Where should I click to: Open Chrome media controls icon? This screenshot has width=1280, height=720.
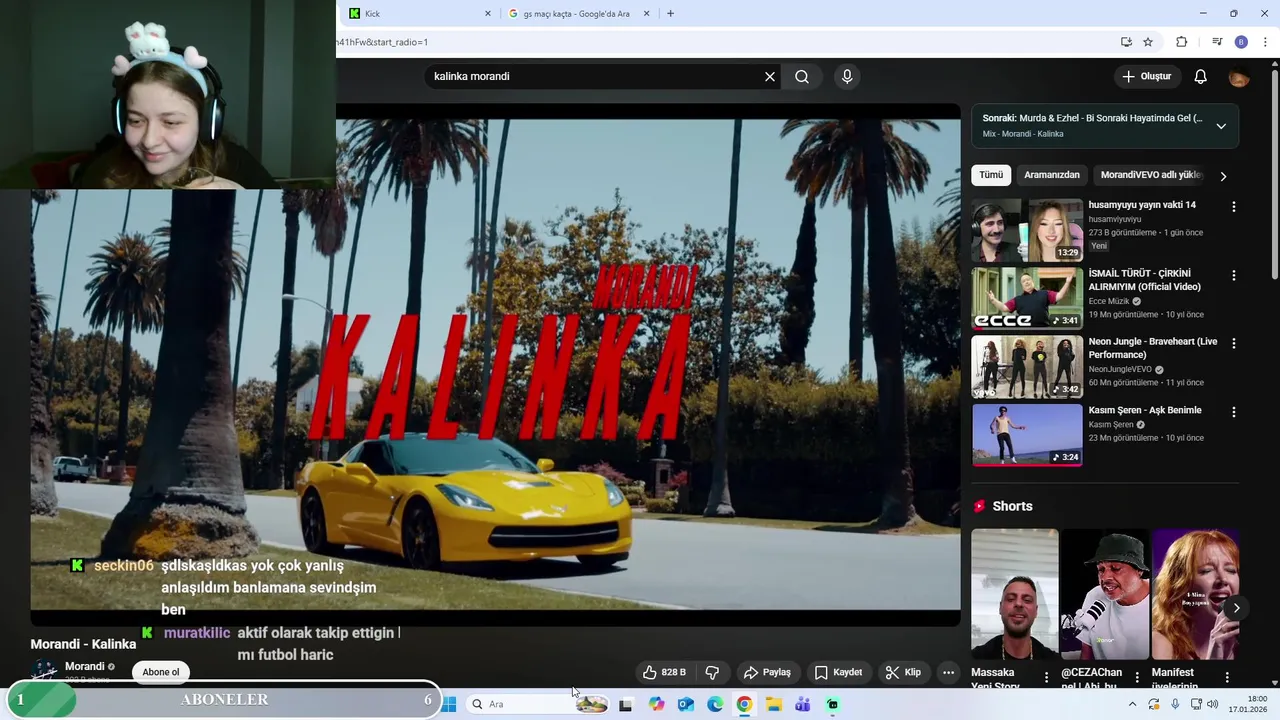tap(1217, 42)
